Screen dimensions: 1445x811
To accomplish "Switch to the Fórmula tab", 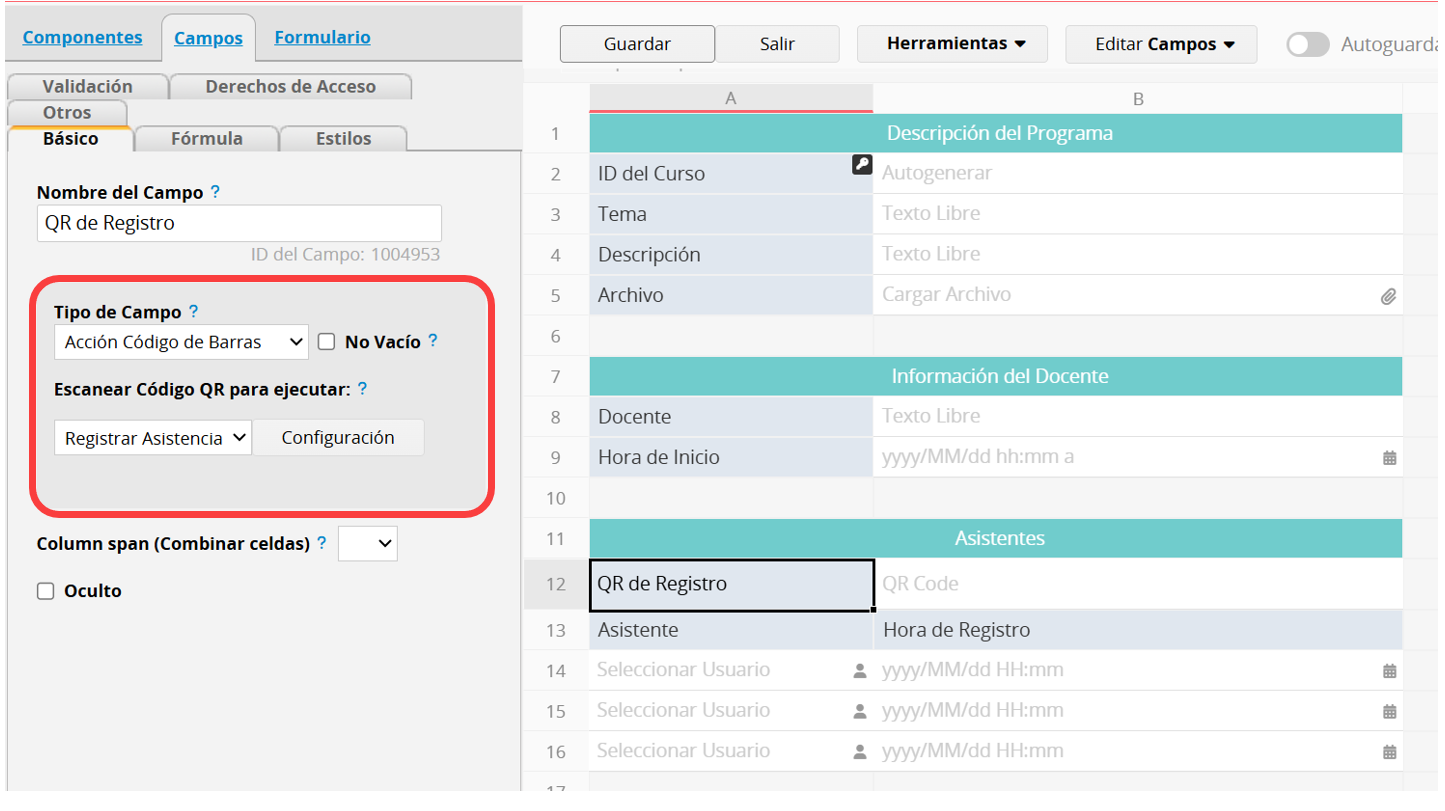I will point(206,139).
